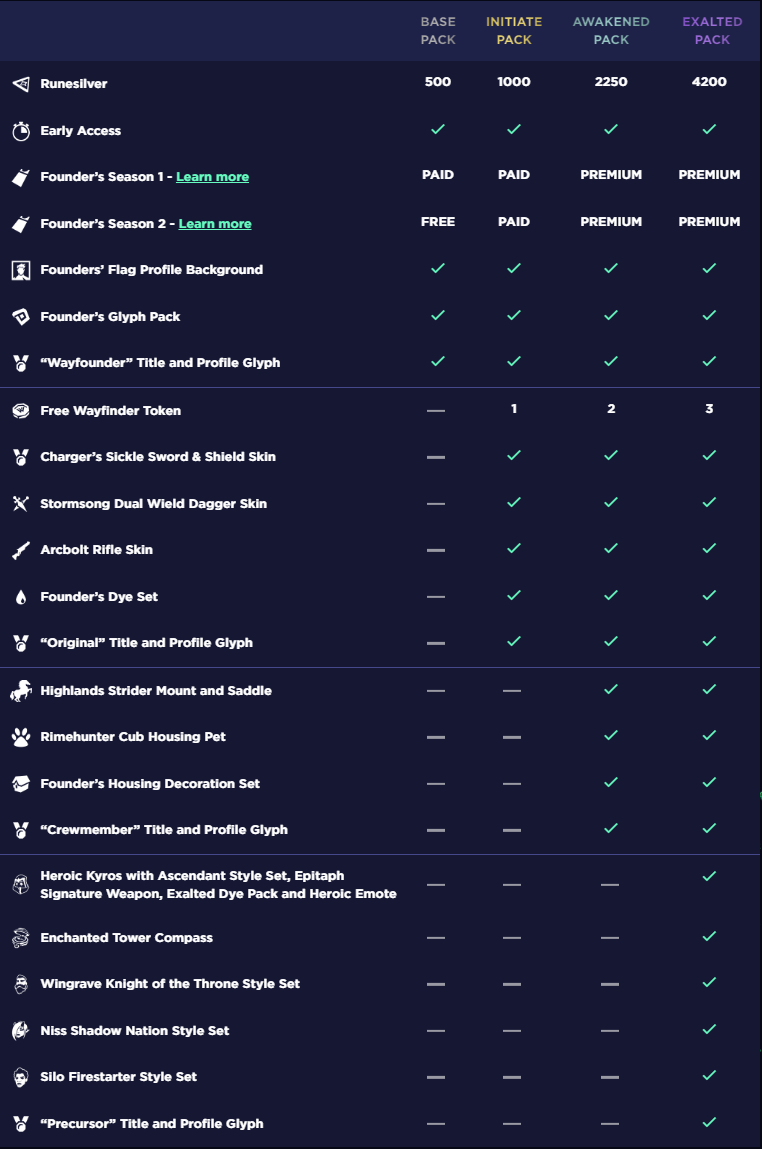Viewport: 762px width, 1149px height.
Task: Click the Runesilver currency icon
Action: pyautogui.click(x=21, y=84)
